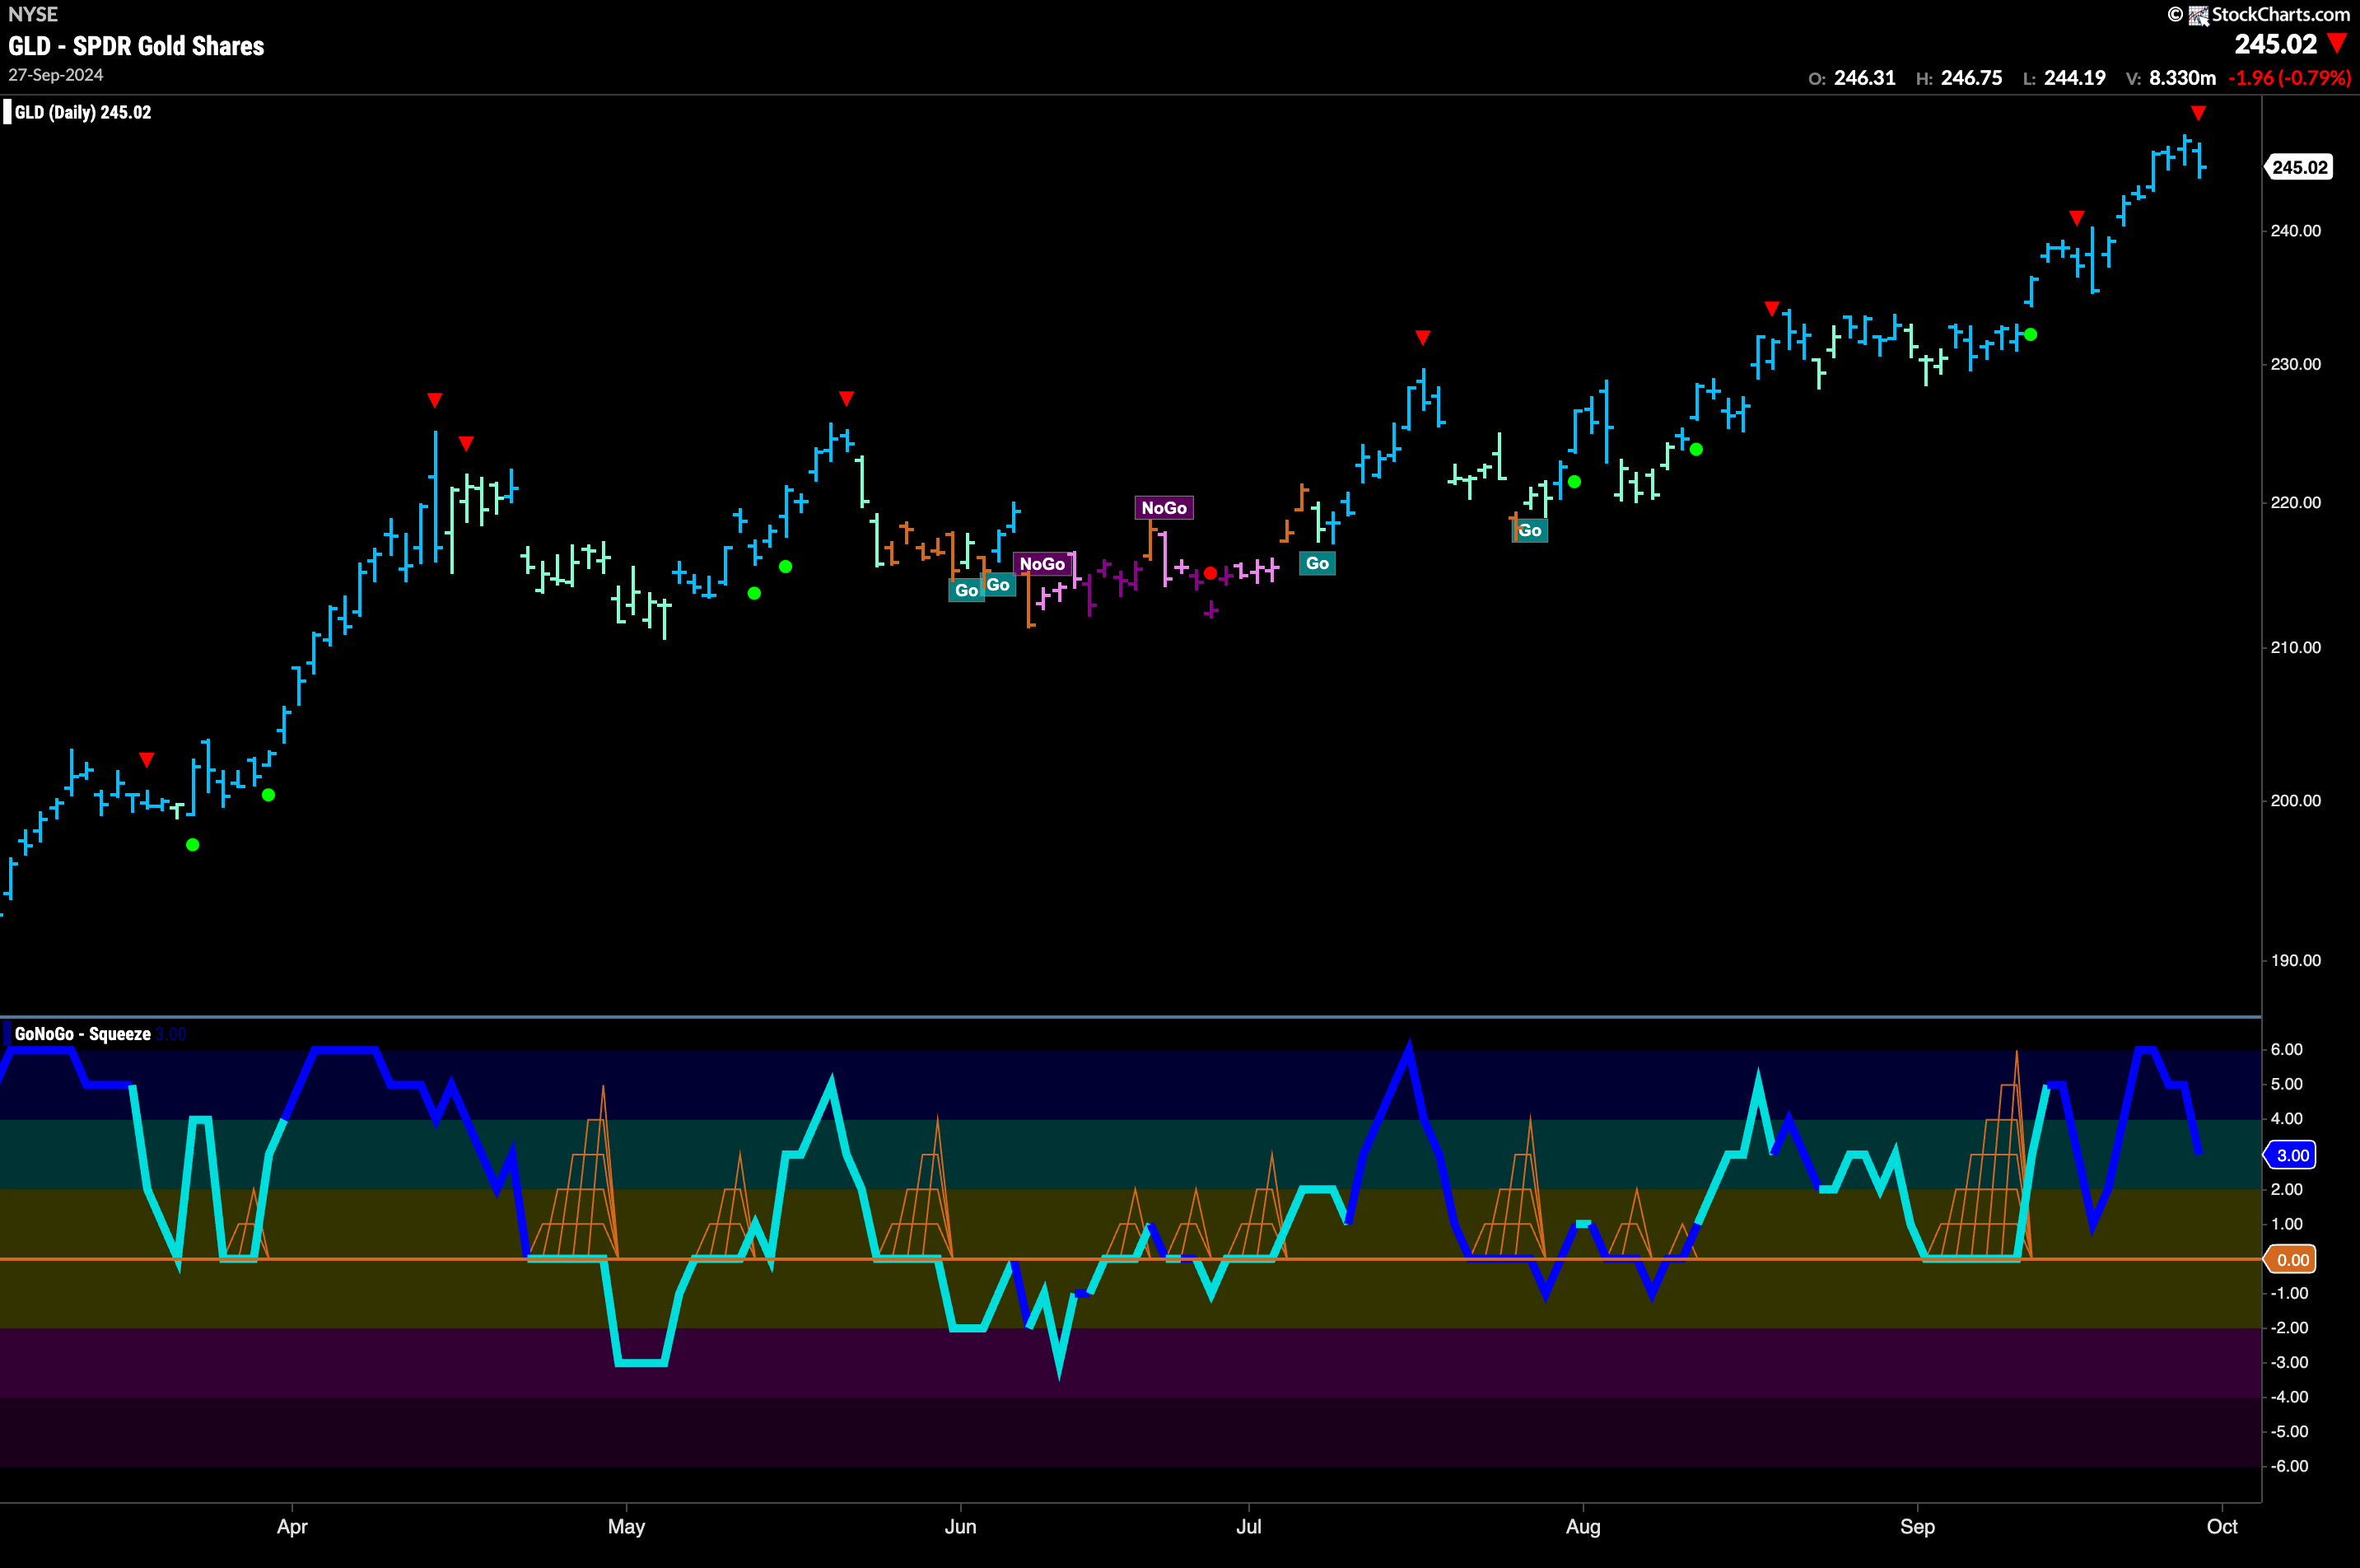Click the NoGo label in early June
Image resolution: width=2360 pixels, height=1568 pixels.
point(1042,564)
